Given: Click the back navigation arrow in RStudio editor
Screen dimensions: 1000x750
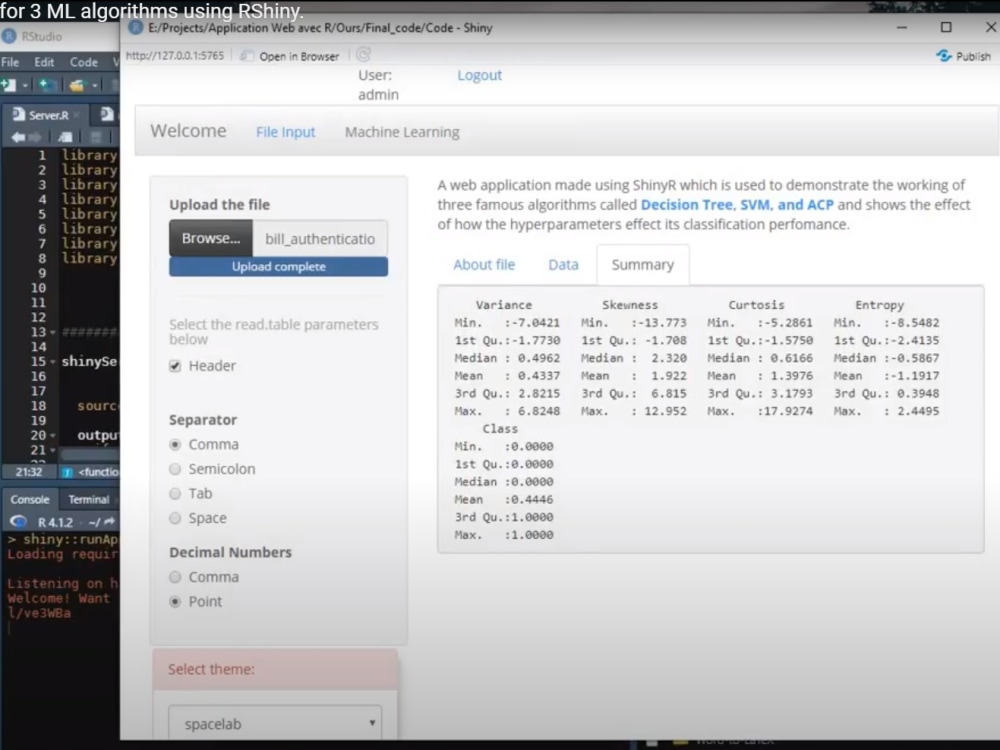Looking at the screenshot, I should [x=18, y=137].
